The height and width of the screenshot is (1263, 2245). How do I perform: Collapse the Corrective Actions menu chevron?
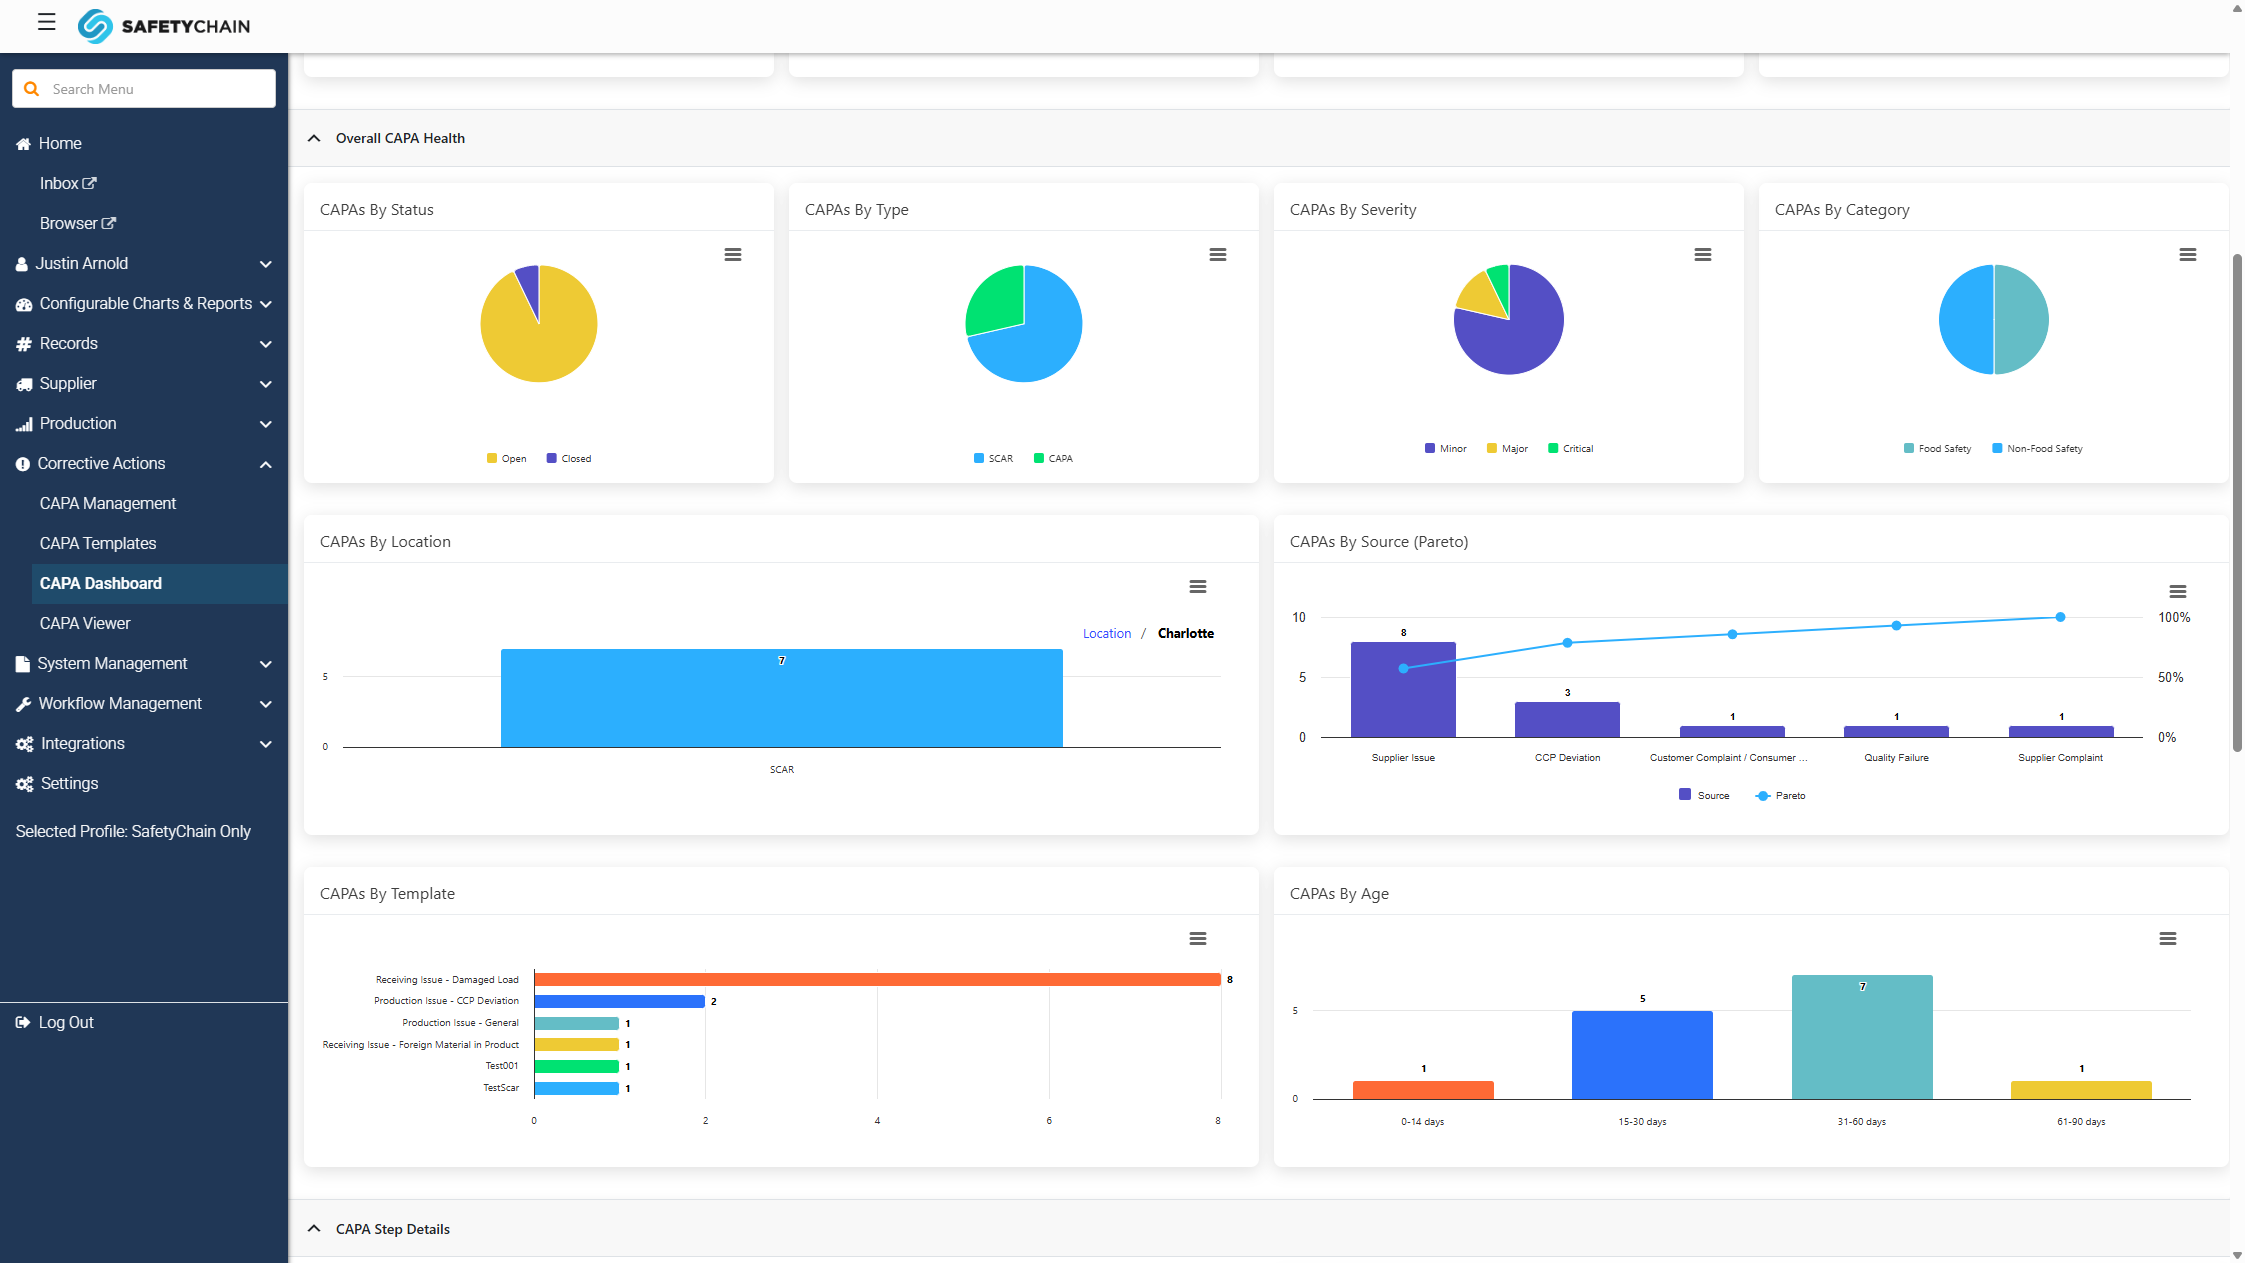pos(266,464)
